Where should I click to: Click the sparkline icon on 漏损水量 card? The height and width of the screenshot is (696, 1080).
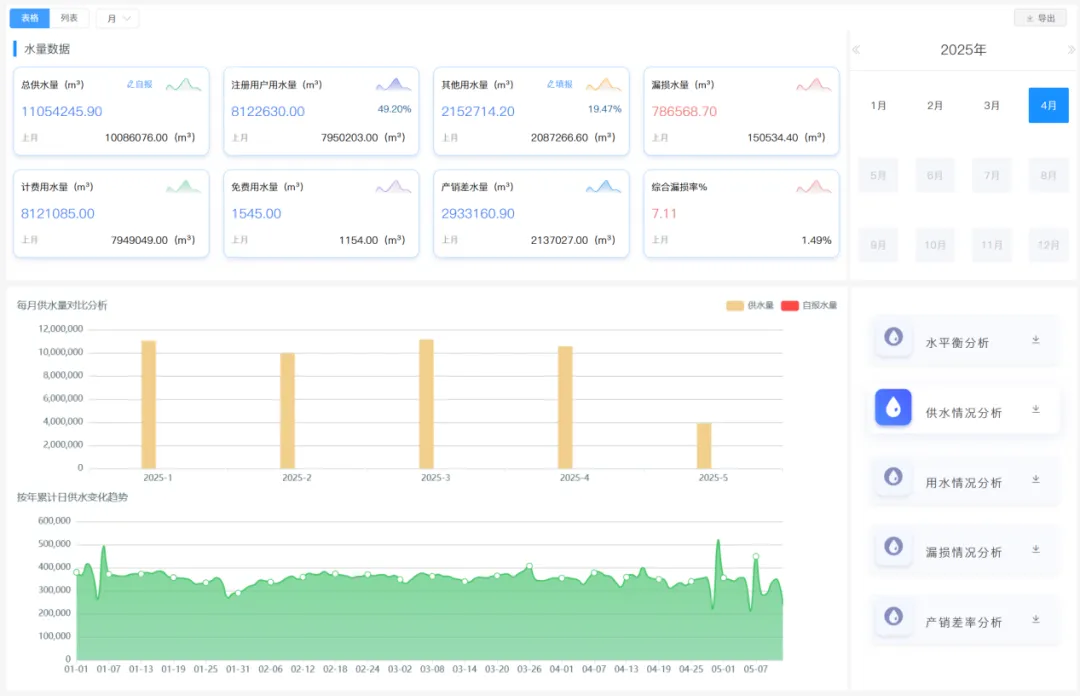(x=814, y=85)
